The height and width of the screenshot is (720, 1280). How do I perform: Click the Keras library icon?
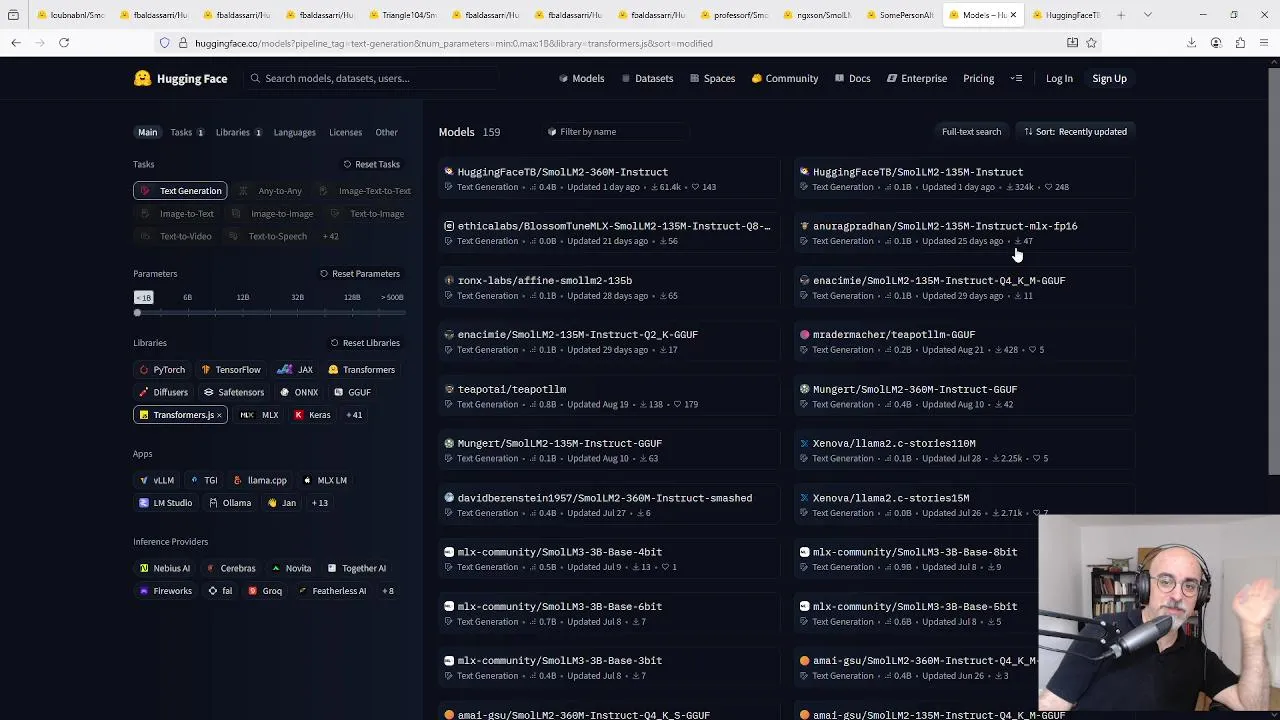click(298, 415)
